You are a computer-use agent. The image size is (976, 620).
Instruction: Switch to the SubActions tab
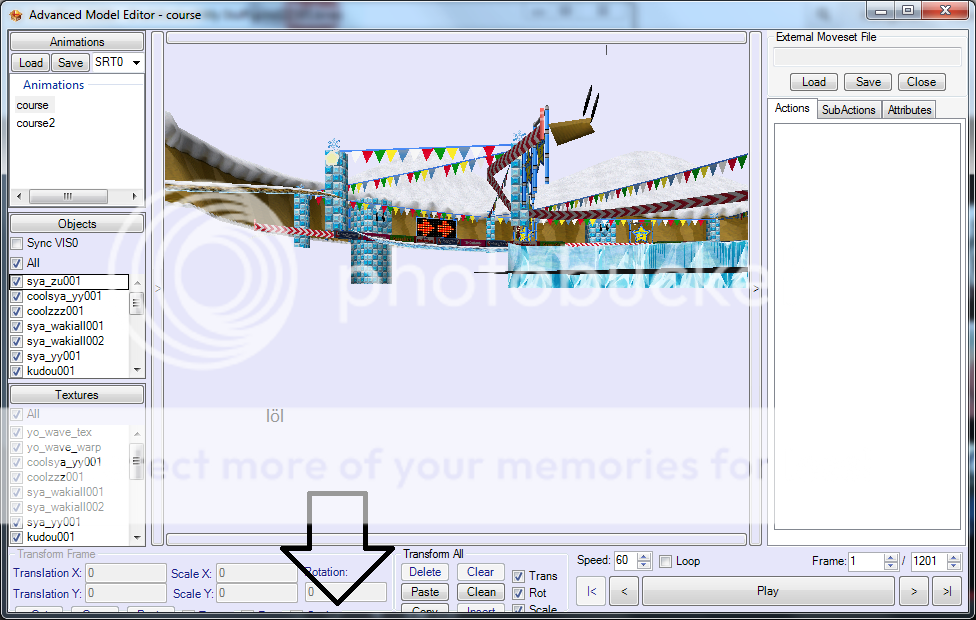(848, 110)
